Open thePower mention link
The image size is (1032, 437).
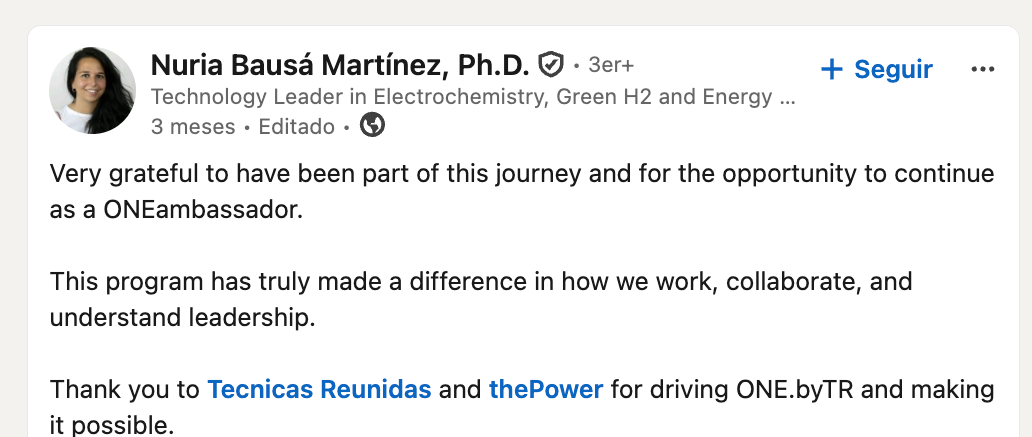pos(546,390)
